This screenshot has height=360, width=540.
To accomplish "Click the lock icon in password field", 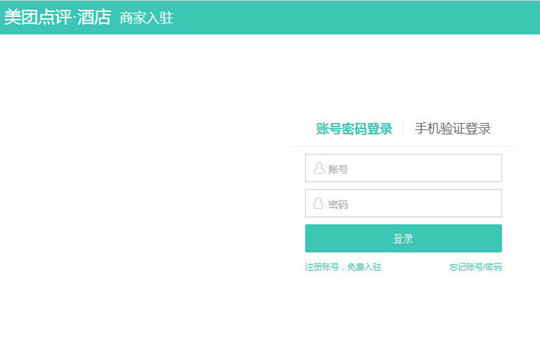I will click(x=318, y=203).
